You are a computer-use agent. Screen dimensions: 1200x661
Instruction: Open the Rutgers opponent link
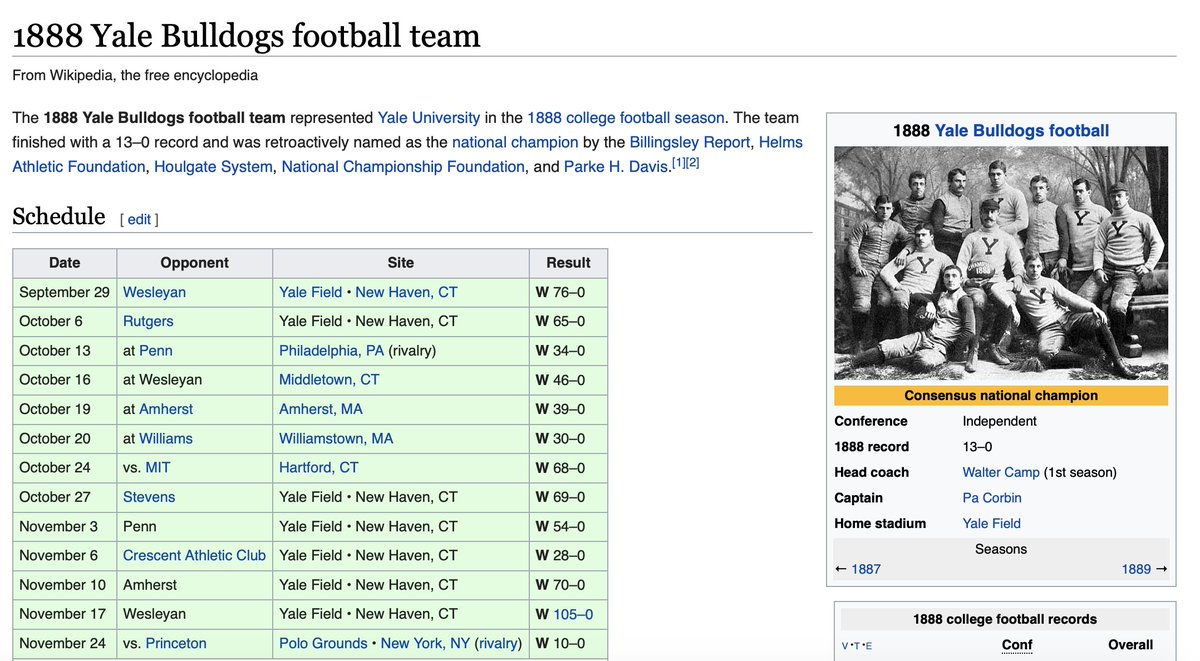pos(148,321)
